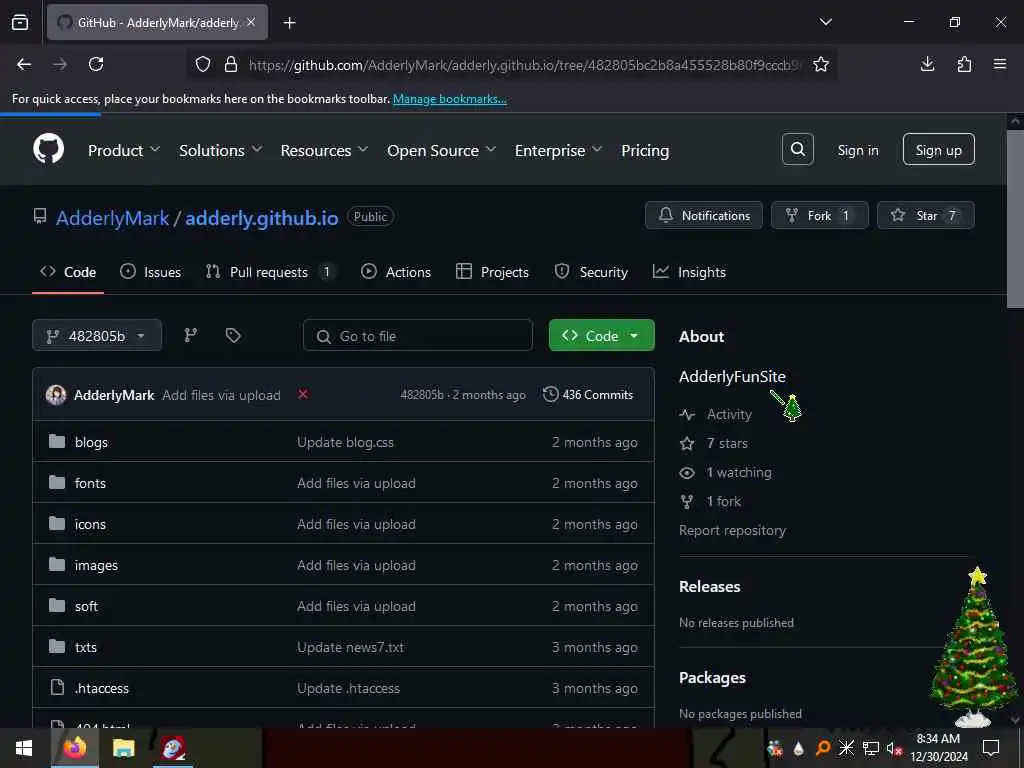Click the Sign up button
The width and height of the screenshot is (1024, 768).
click(938, 150)
